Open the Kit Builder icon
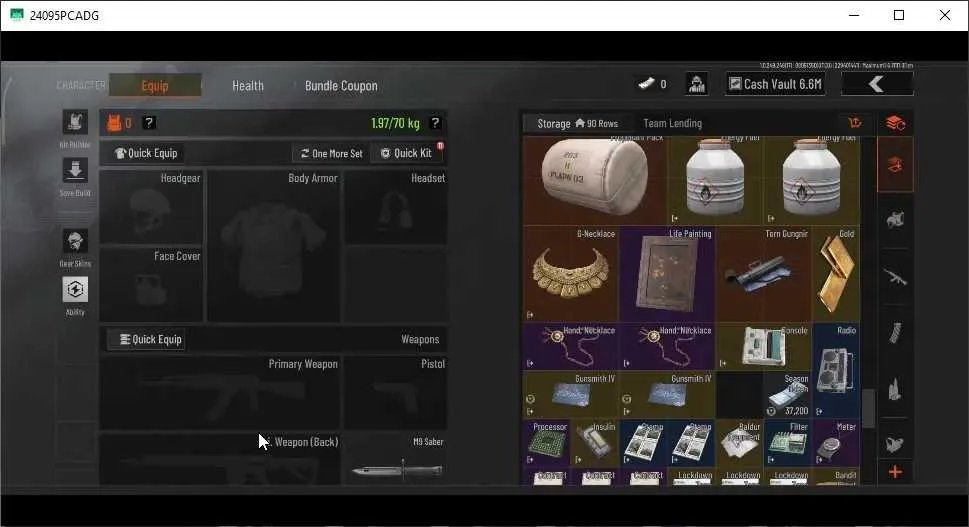969x527 pixels. (x=75, y=122)
